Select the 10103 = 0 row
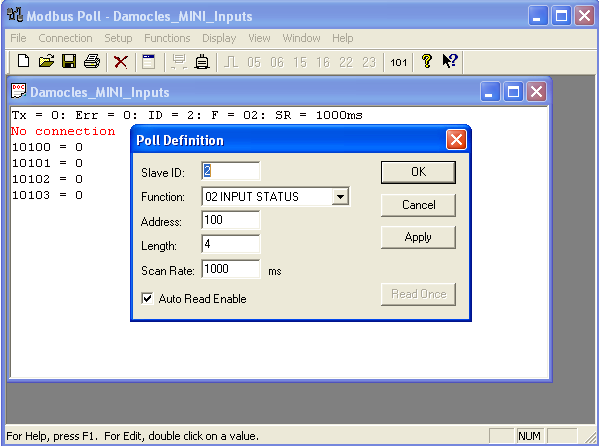600x447 pixels. pyautogui.click(x=47, y=195)
